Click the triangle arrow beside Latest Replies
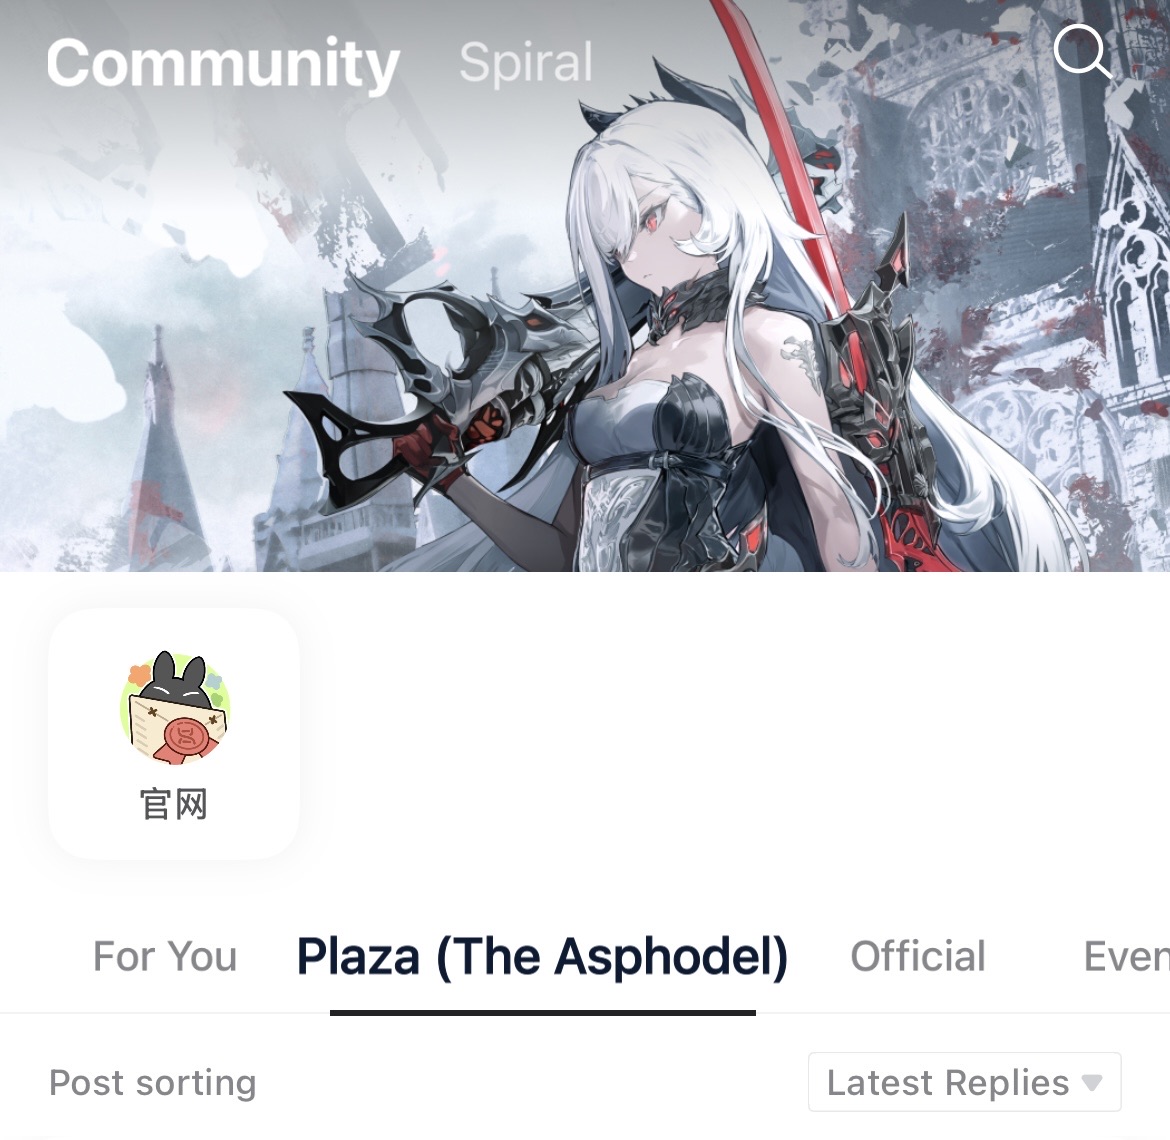The height and width of the screenshot is (1140, 1170). tap(1092, 1082)
